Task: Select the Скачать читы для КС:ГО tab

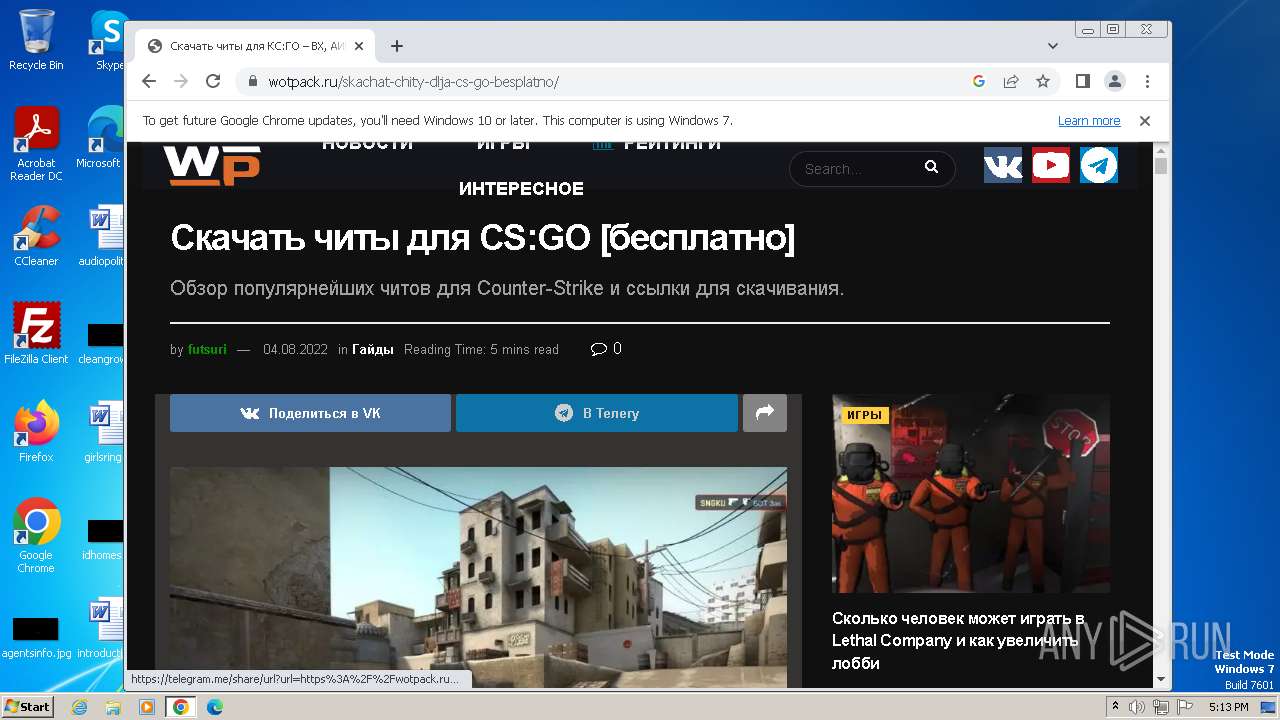Action: 256,46
